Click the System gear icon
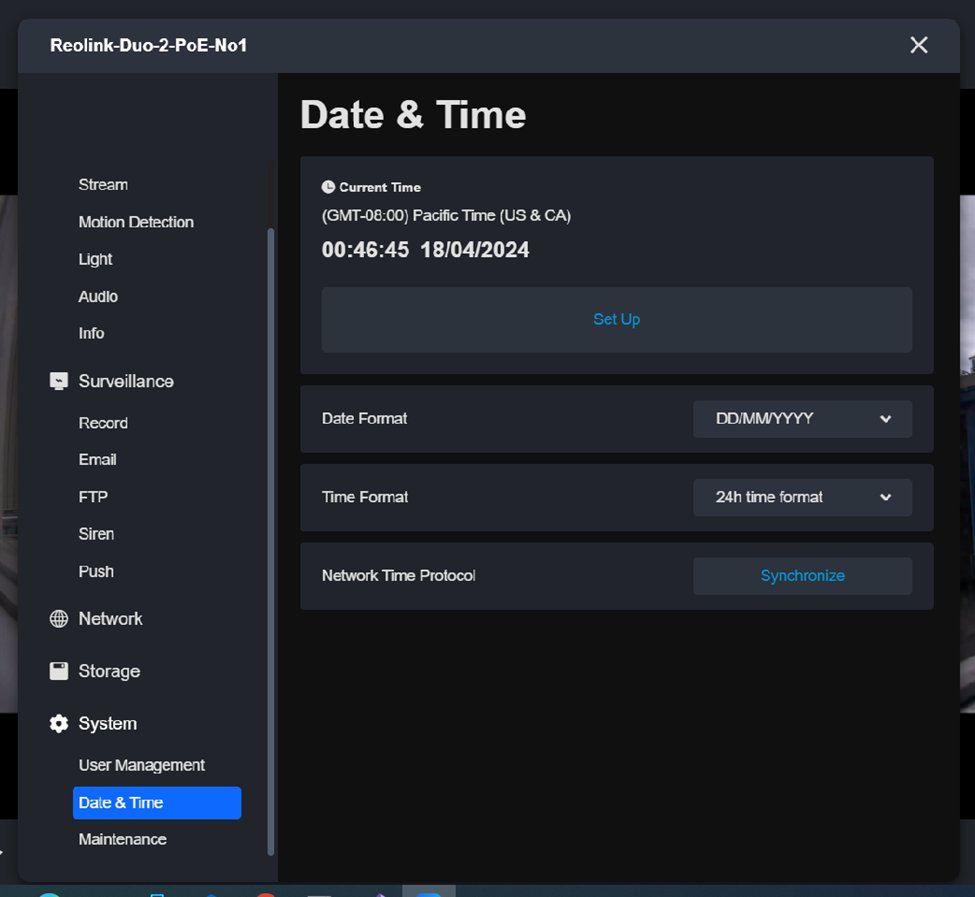The width and height of the screenshot is (975, 897). click(x=58, y=724)
